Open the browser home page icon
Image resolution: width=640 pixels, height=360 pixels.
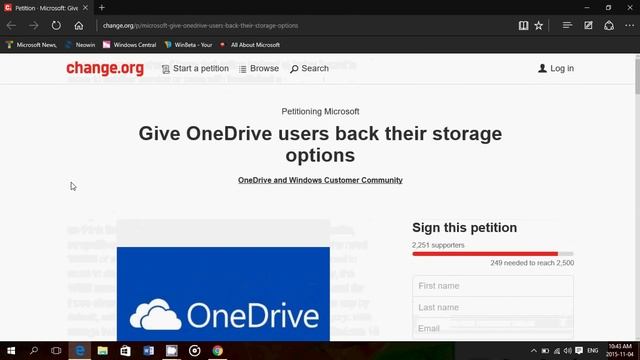(x=79, y=25)
